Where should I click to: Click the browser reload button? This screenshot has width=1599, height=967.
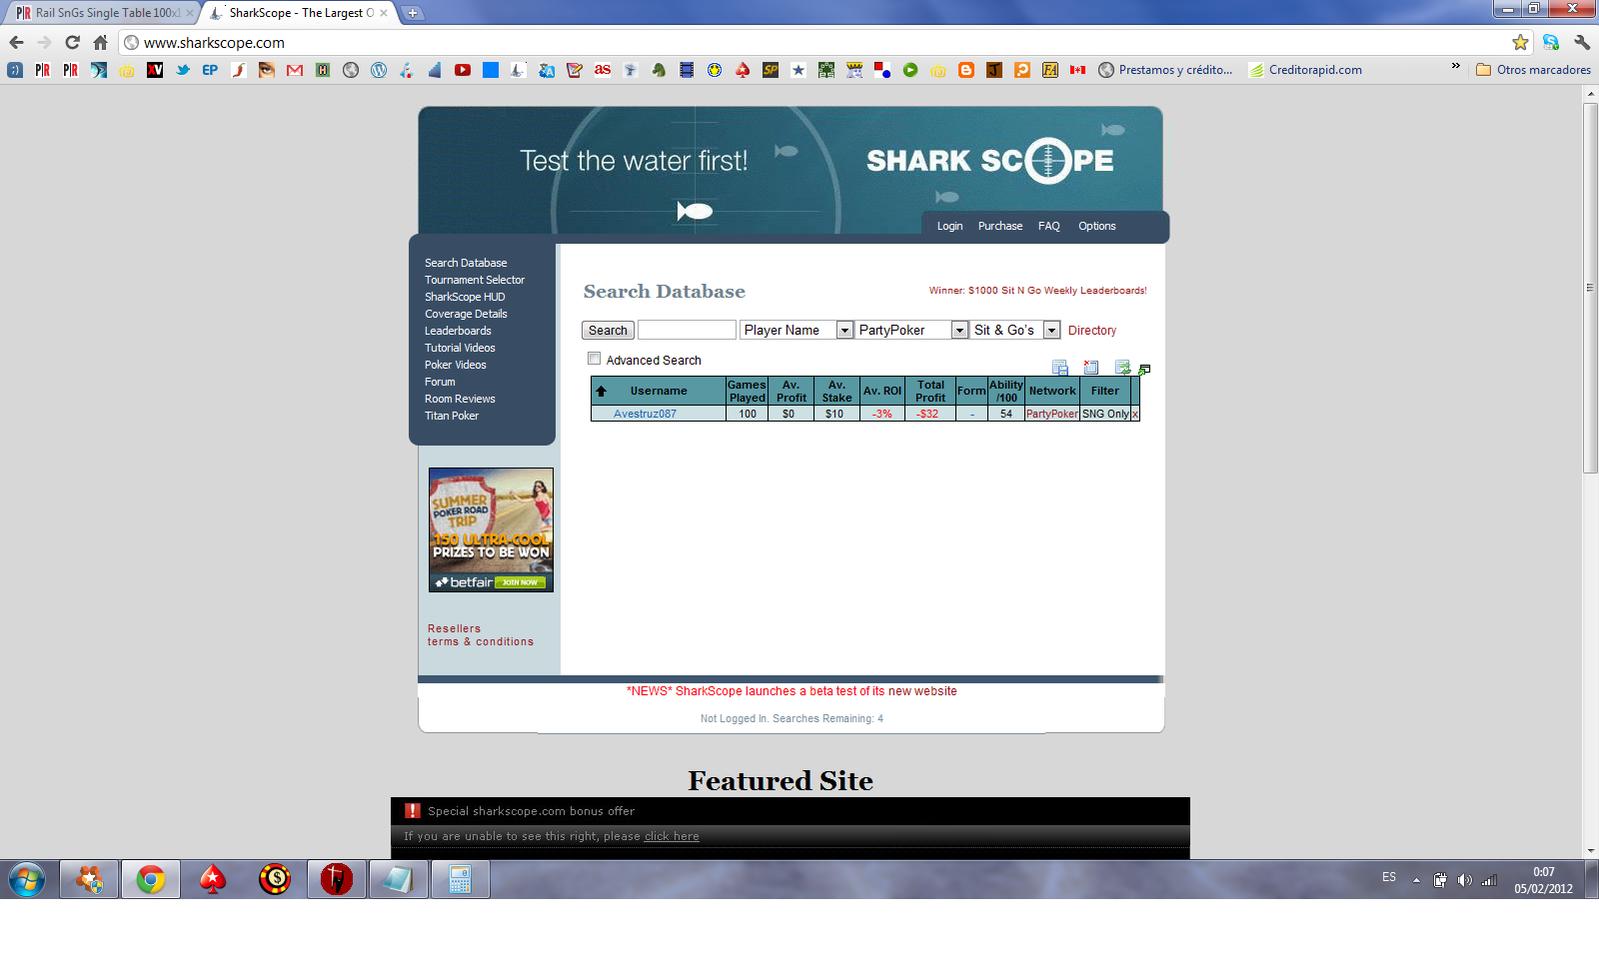point(72,42)
